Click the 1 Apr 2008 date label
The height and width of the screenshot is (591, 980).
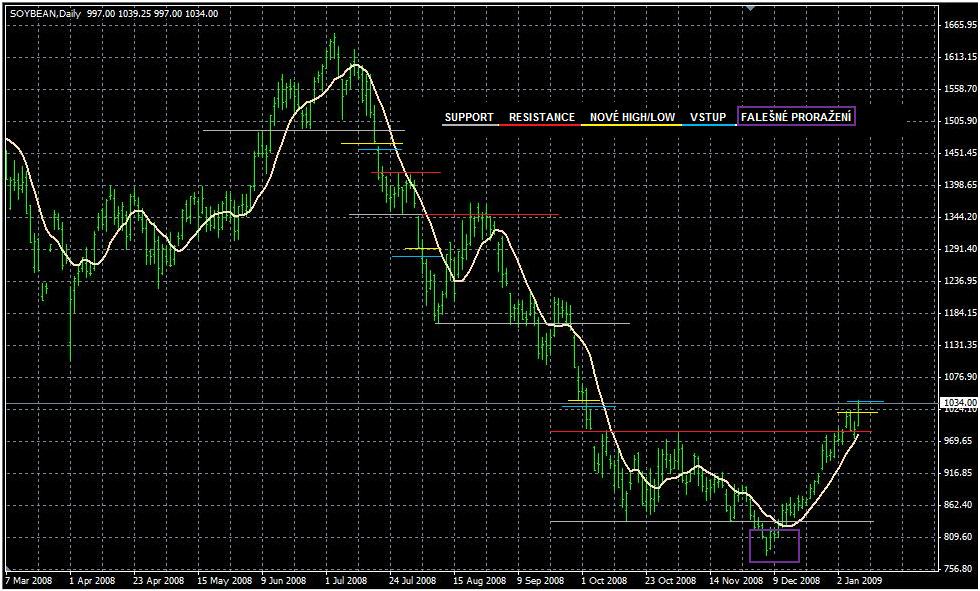(x=94, y=580)
